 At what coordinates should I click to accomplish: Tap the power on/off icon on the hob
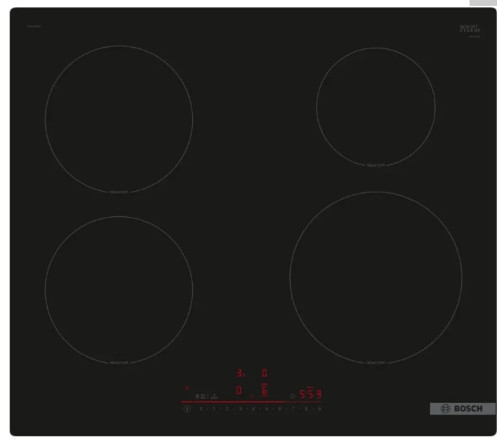[187, 408]
